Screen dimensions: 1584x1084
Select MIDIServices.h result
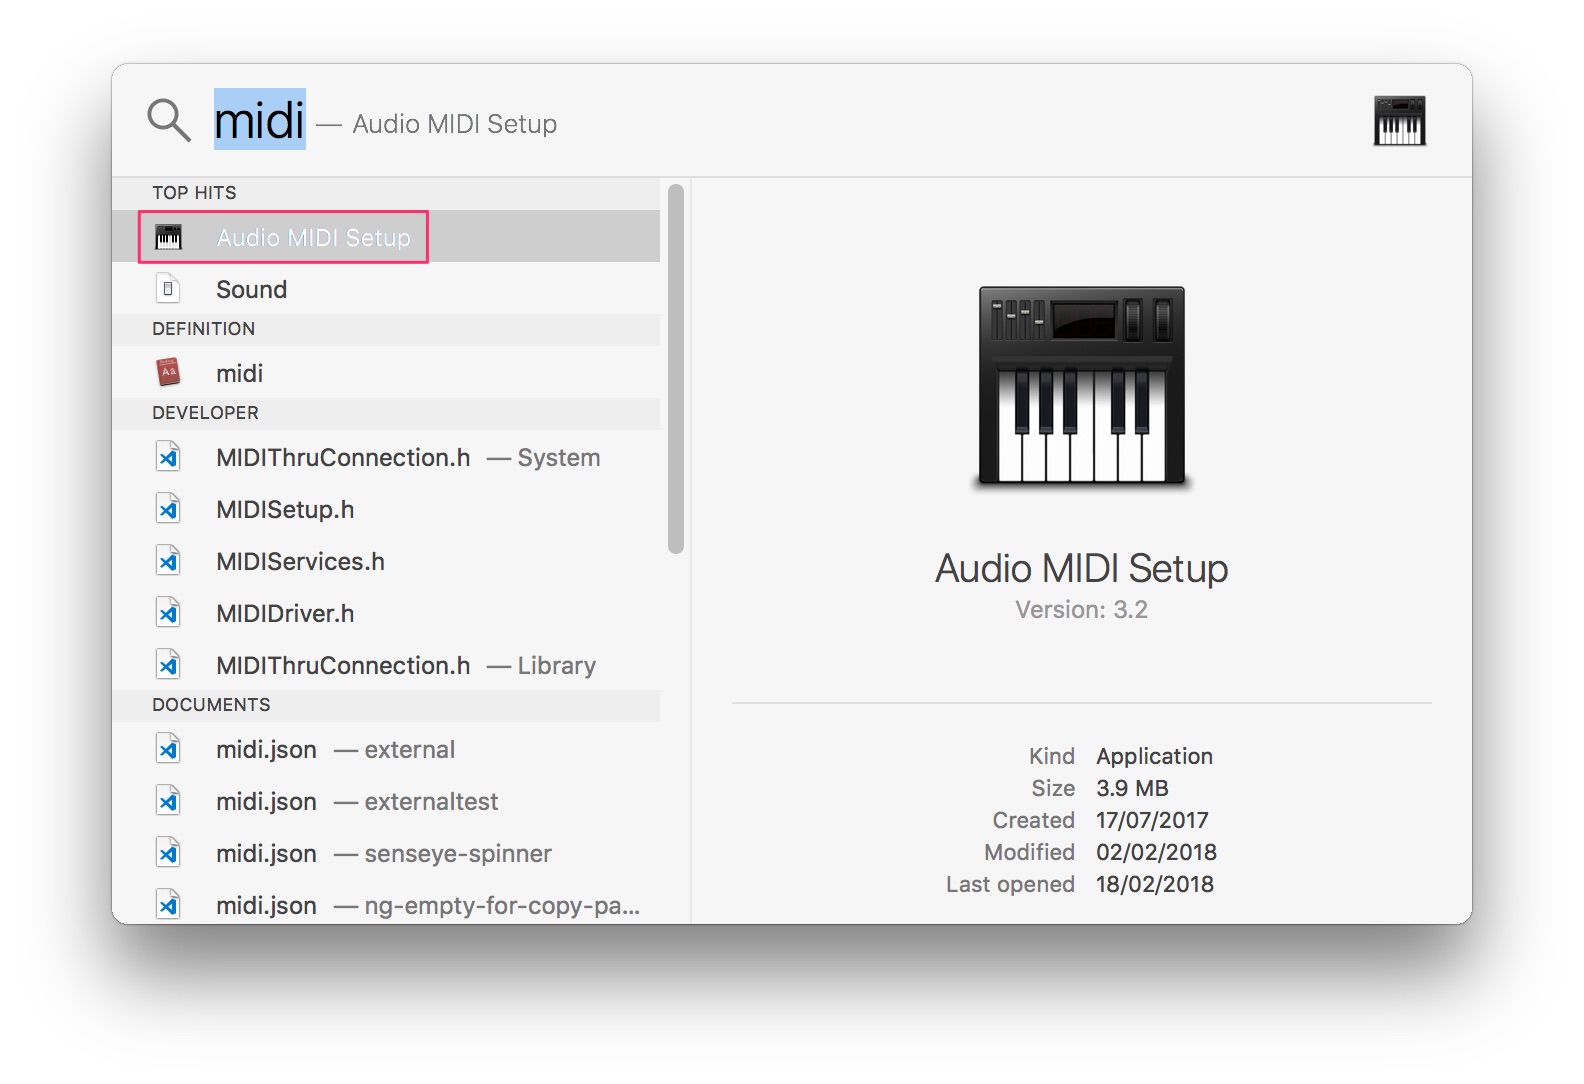[386, 561]
